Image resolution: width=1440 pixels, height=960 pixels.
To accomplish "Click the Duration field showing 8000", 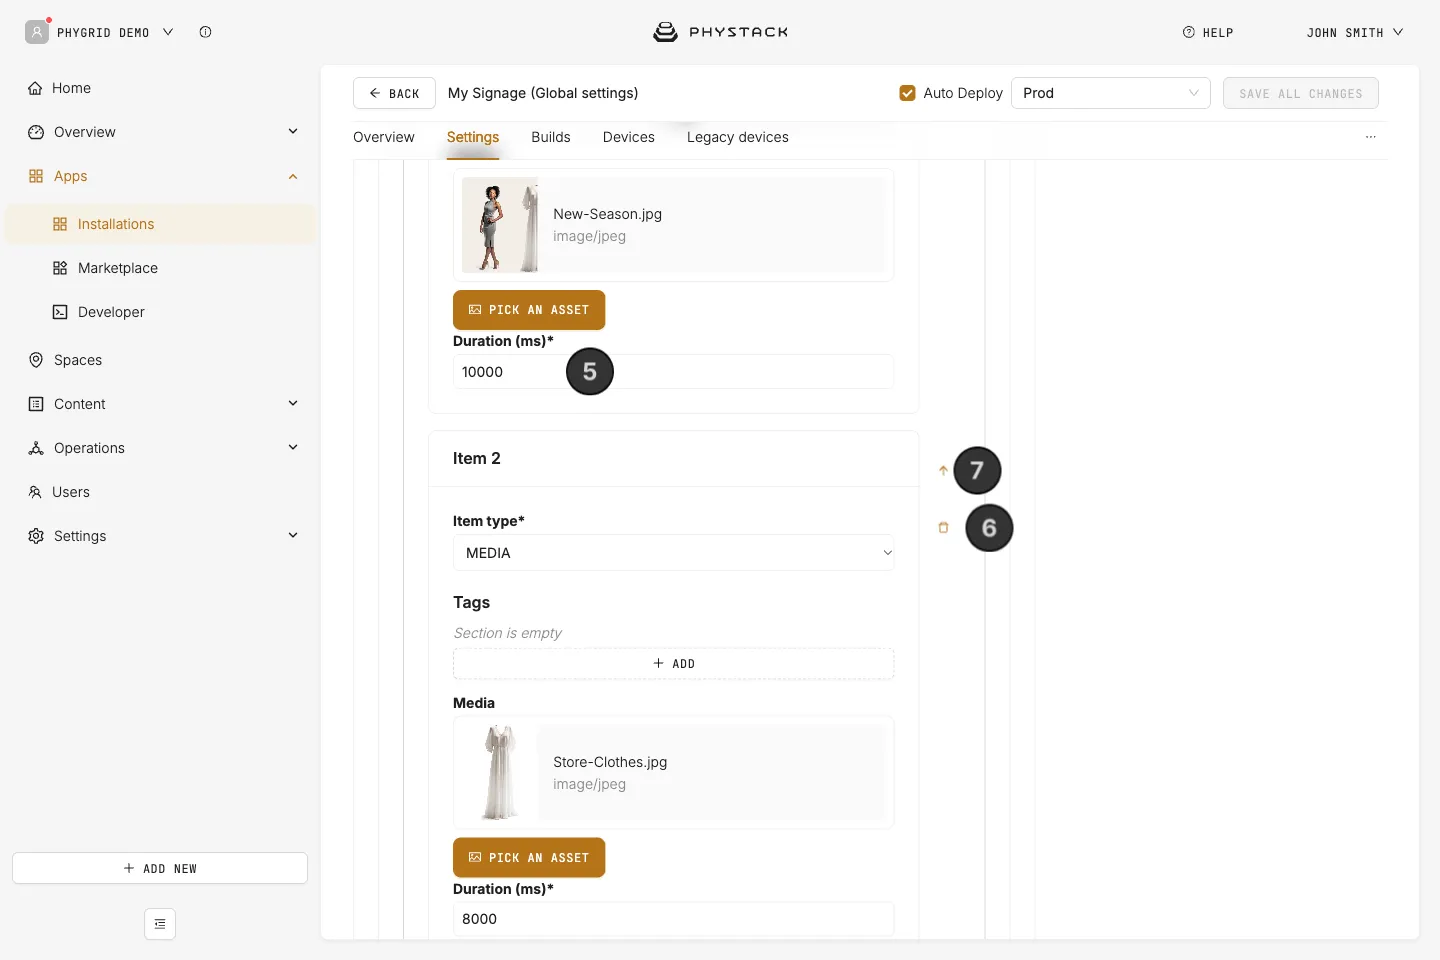I will (673, 919).
